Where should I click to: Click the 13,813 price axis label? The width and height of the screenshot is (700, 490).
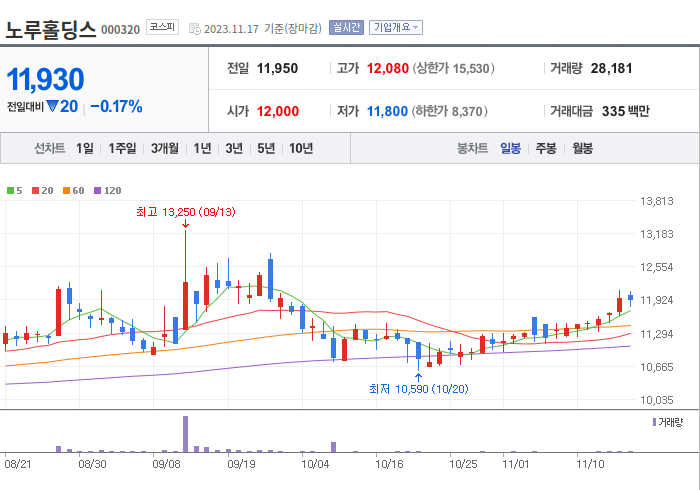[657, 201]
